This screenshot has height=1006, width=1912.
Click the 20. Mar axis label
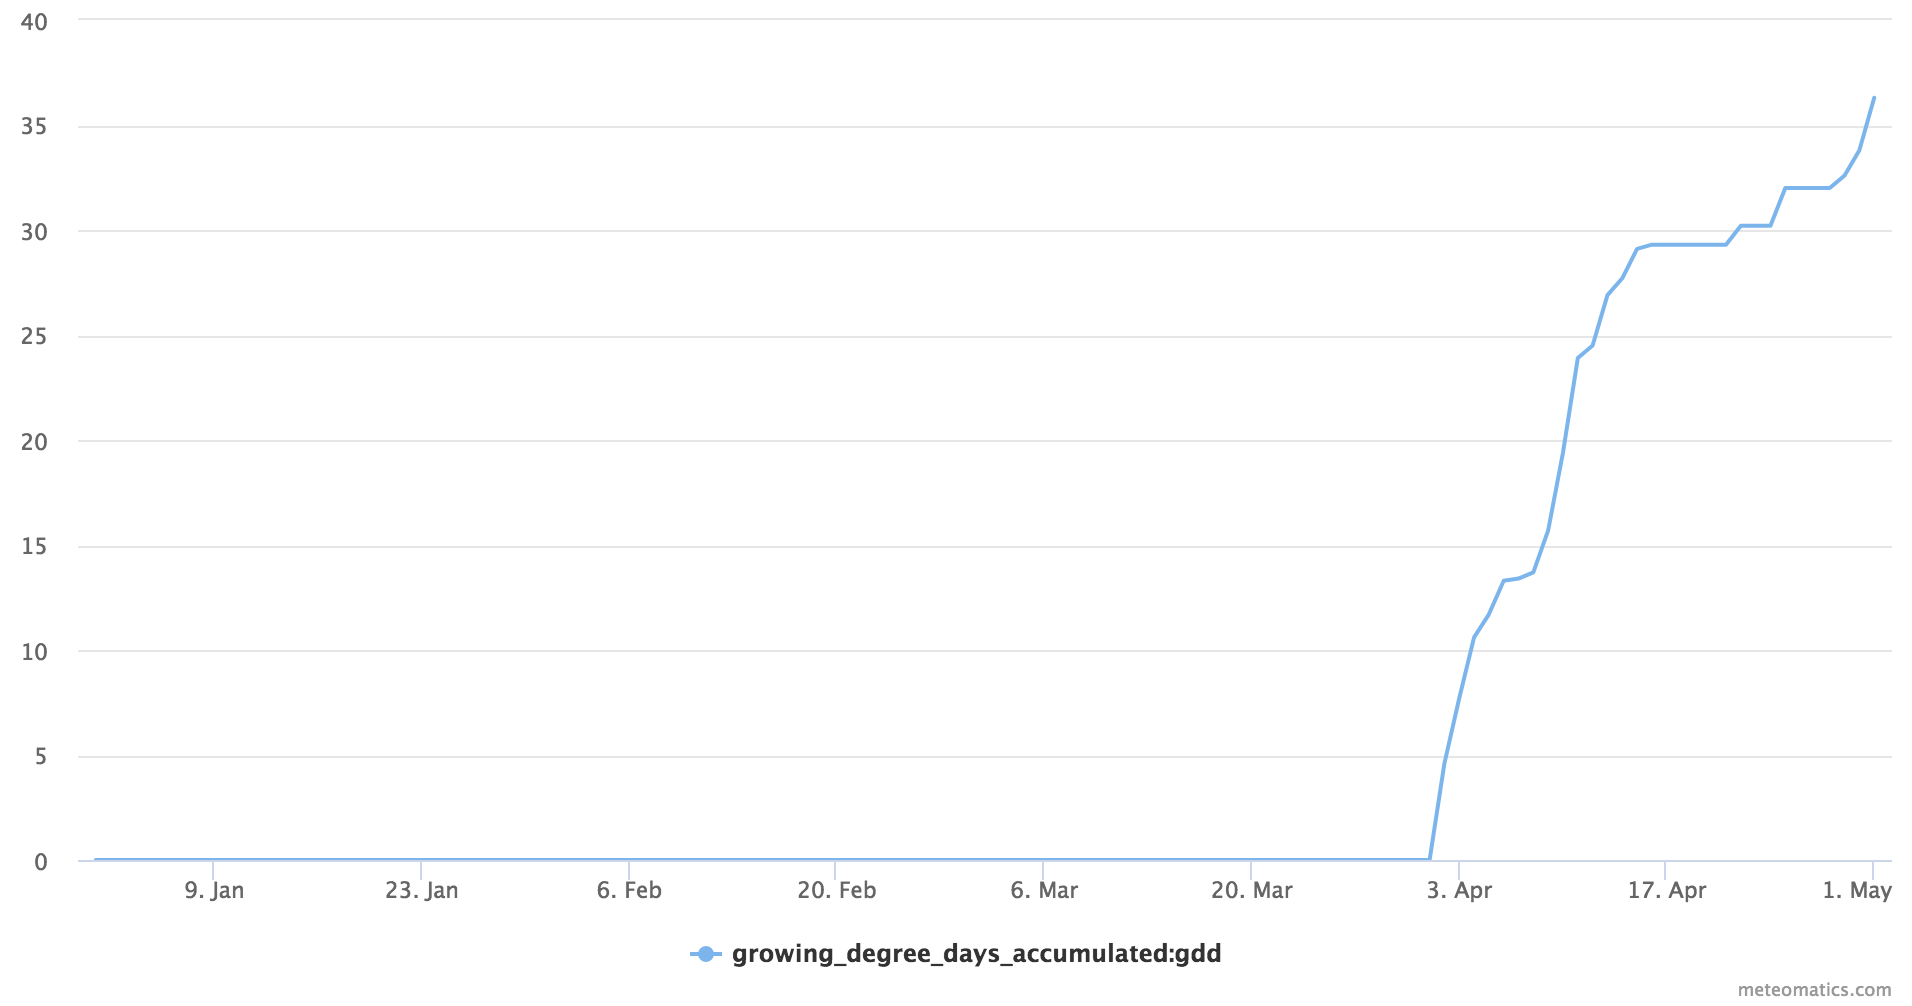pyautogui.click(x=1252, y=890)
